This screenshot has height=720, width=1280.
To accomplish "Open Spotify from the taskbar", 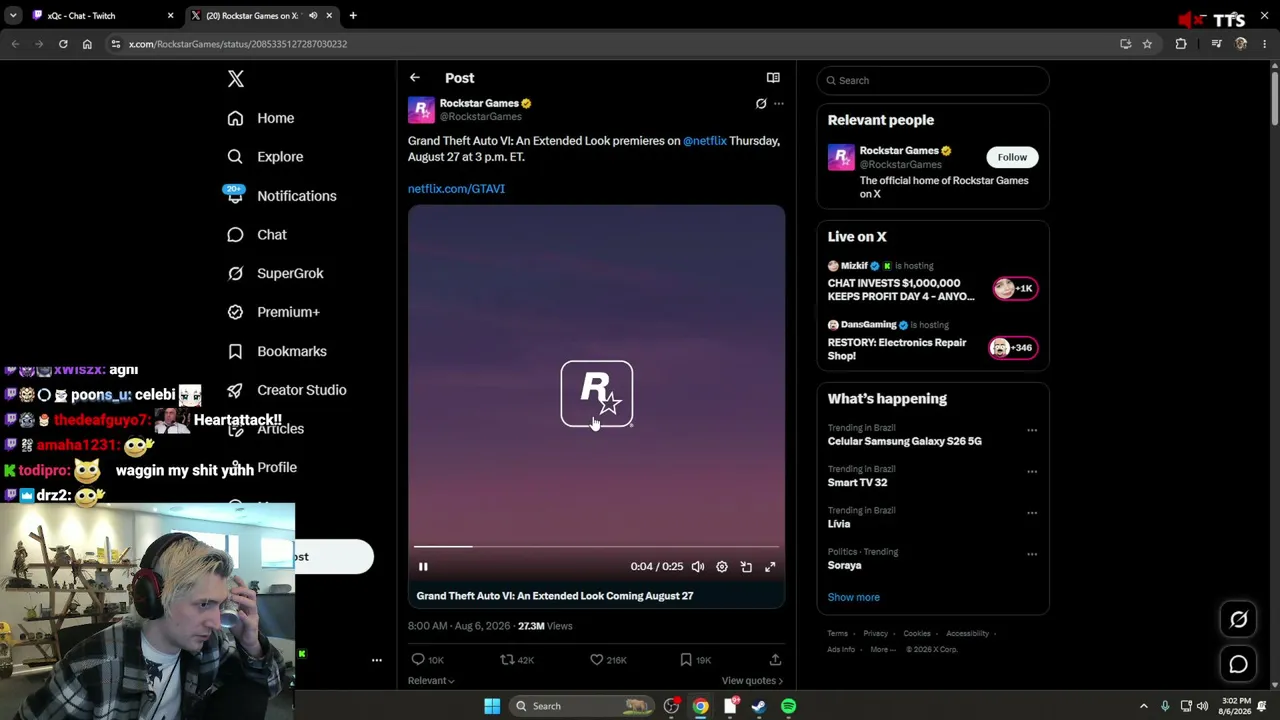I will [x=789, y=707].
